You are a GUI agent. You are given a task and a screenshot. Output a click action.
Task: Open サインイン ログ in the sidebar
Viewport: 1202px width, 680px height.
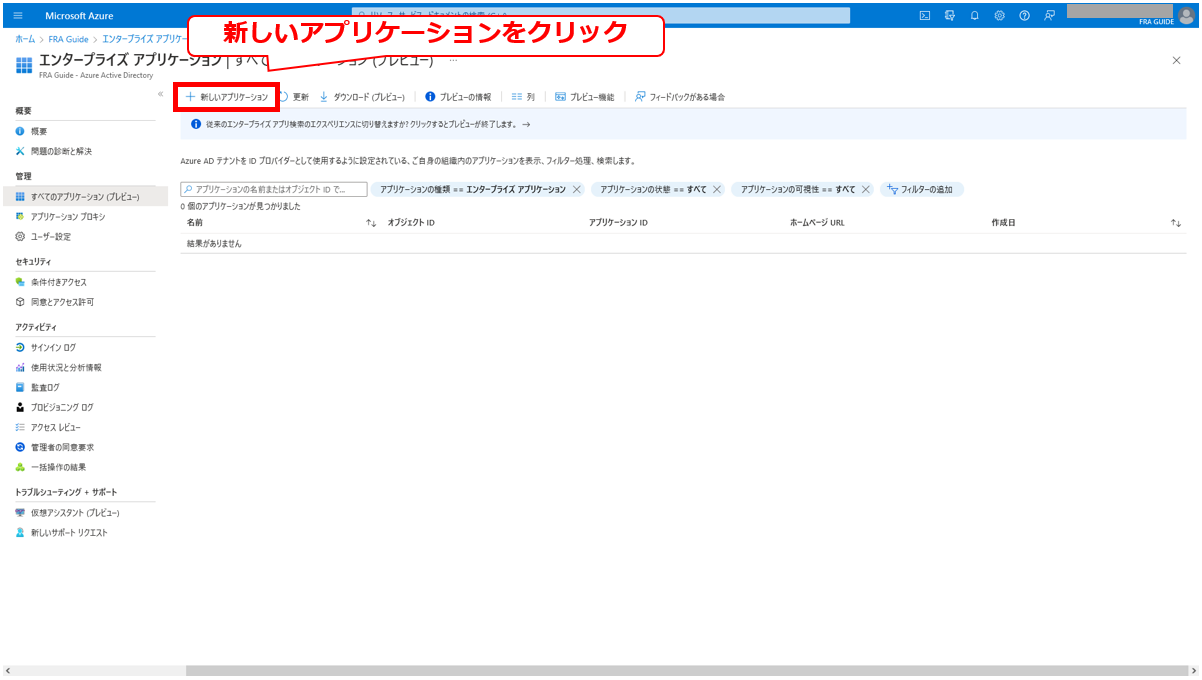pyautogui.click(x=53, y=347)
